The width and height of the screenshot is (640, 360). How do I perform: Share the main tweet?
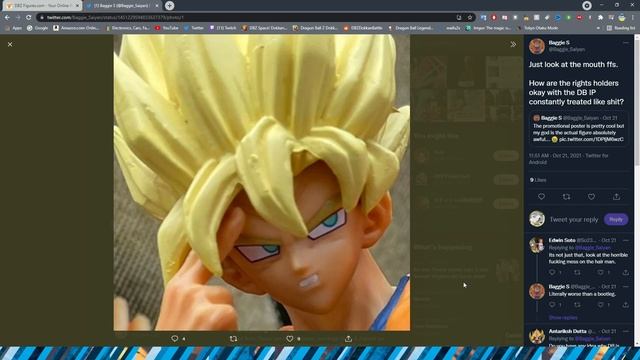[616, 197]
